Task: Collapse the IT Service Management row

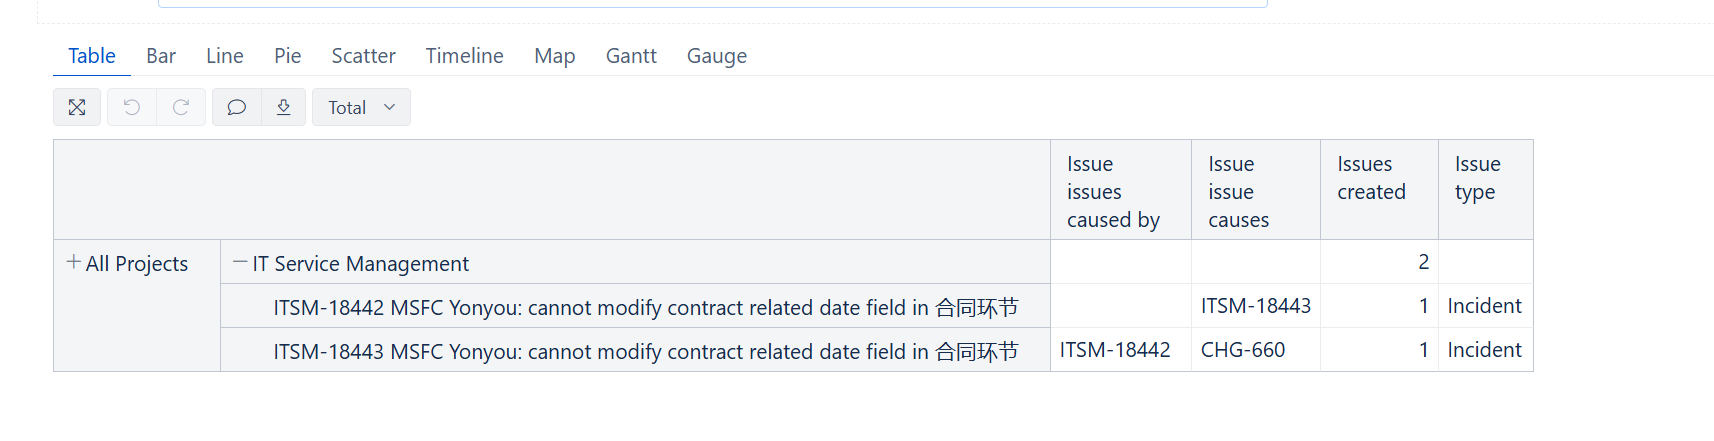Action: [x=240, y=262]
